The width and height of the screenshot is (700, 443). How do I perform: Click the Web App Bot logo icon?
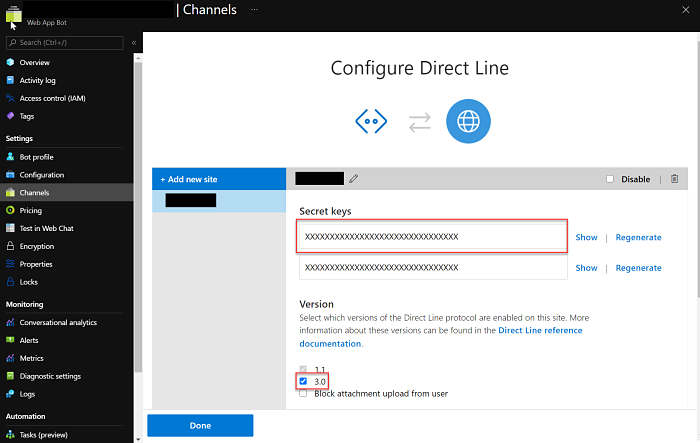[14, 15]
